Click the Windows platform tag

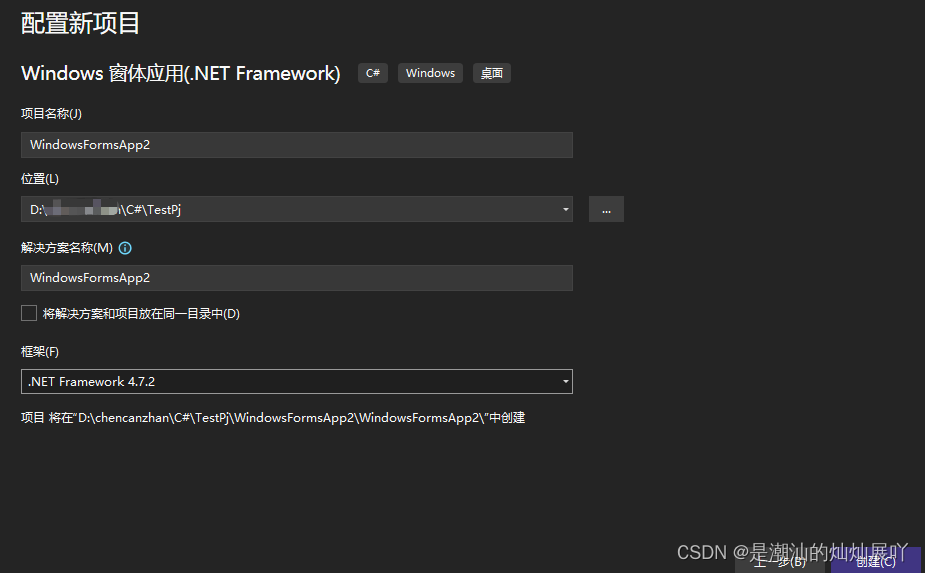click(x=430, y=73)
